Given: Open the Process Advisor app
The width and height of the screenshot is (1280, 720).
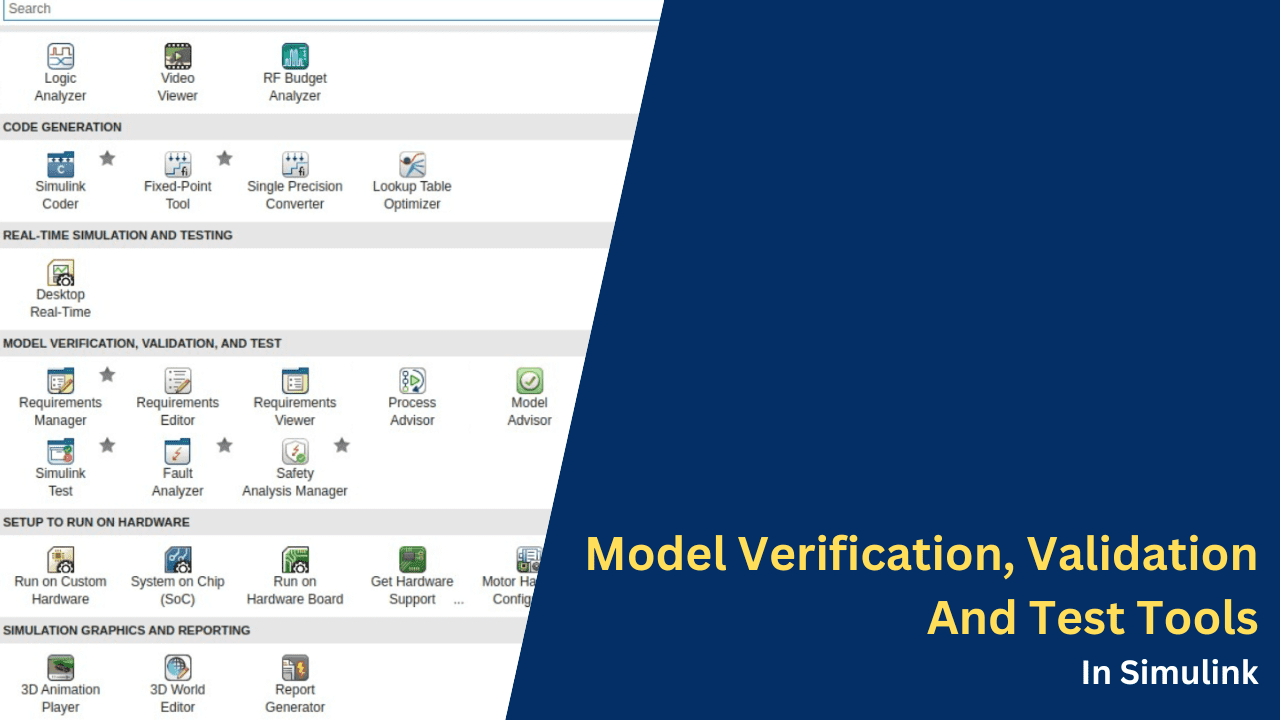Looking at the screenshot, I should point(412,397).
